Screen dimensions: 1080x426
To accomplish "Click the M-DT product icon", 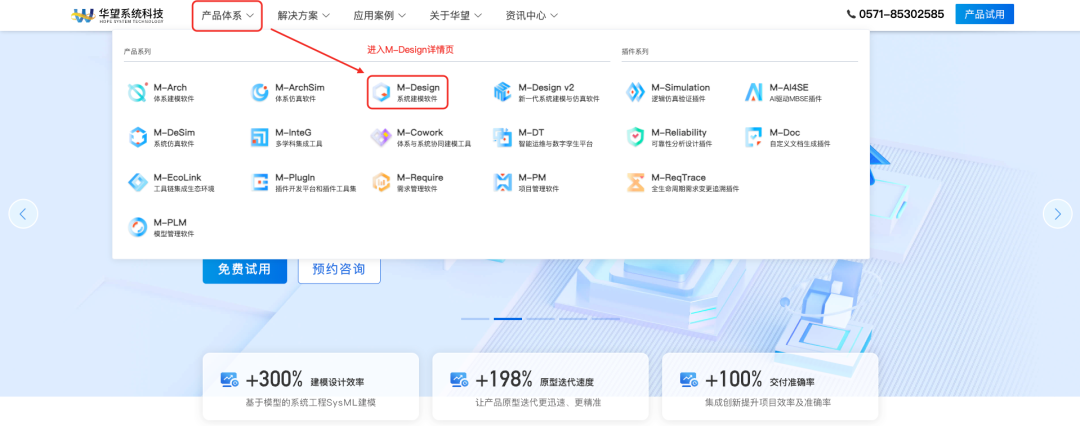I will tap(503, 137).
